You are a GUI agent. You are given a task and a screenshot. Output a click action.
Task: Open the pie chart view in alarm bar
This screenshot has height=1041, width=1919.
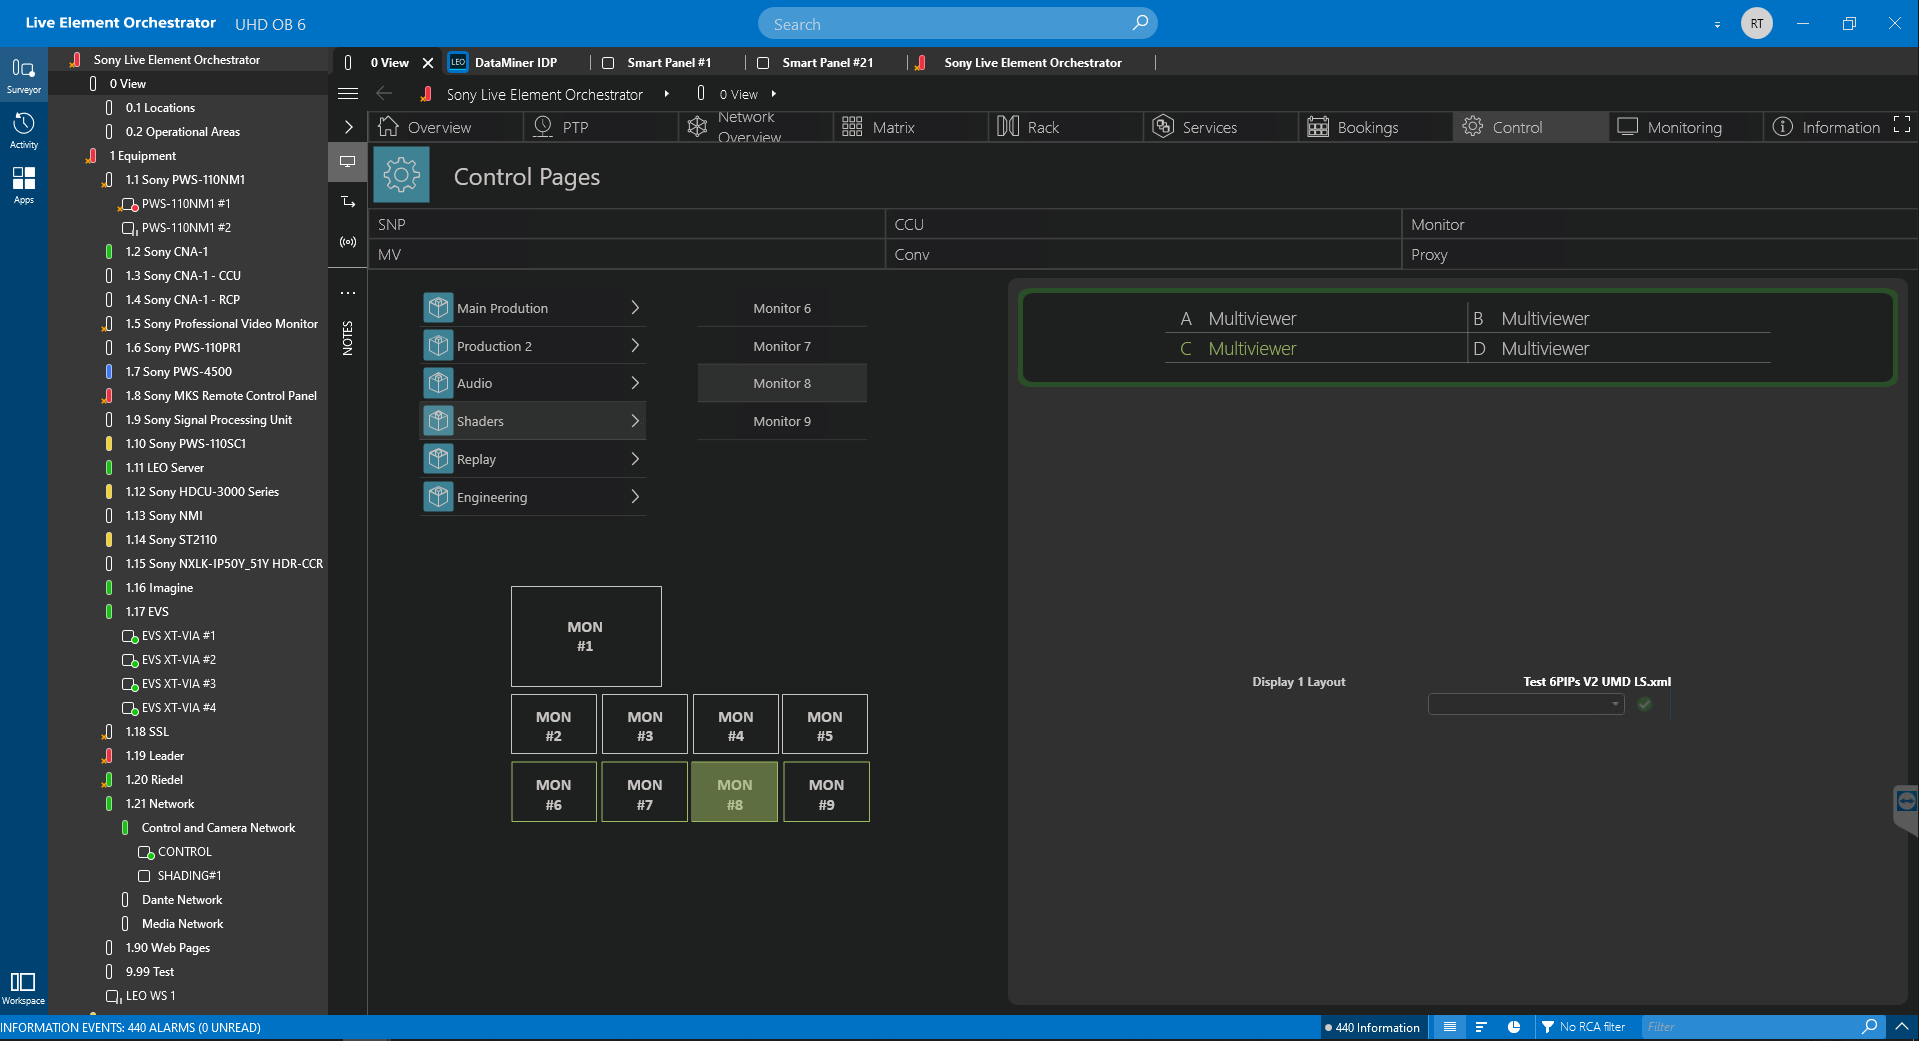coord(1514,1027)
